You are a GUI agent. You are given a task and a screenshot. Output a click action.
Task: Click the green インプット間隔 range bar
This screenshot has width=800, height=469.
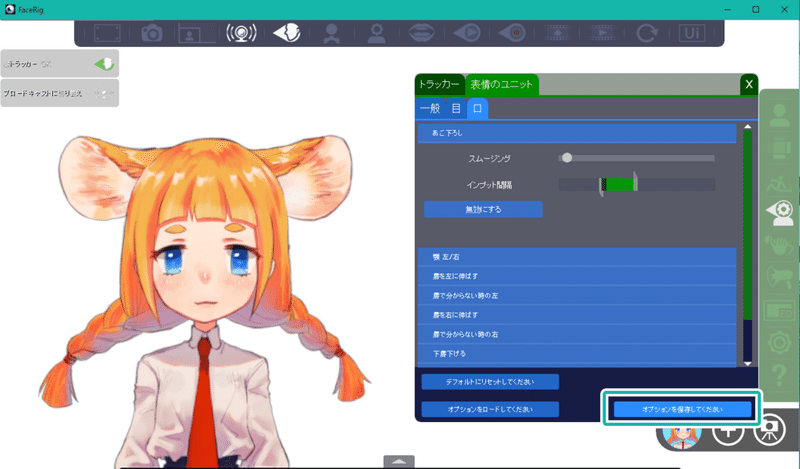pyautogui.click(x=619, y=184)
